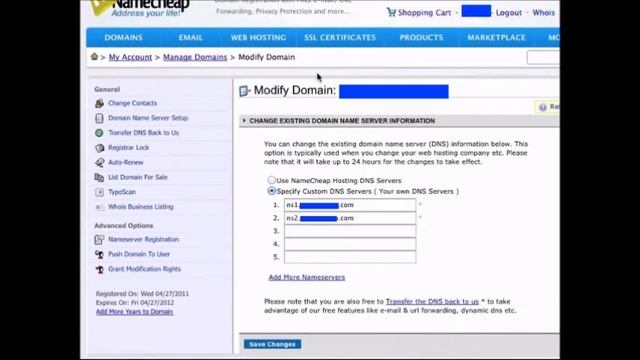
Task: Click nameserver field 2 containing ns2
Action: pyautogui.click(x=350, y=218)
